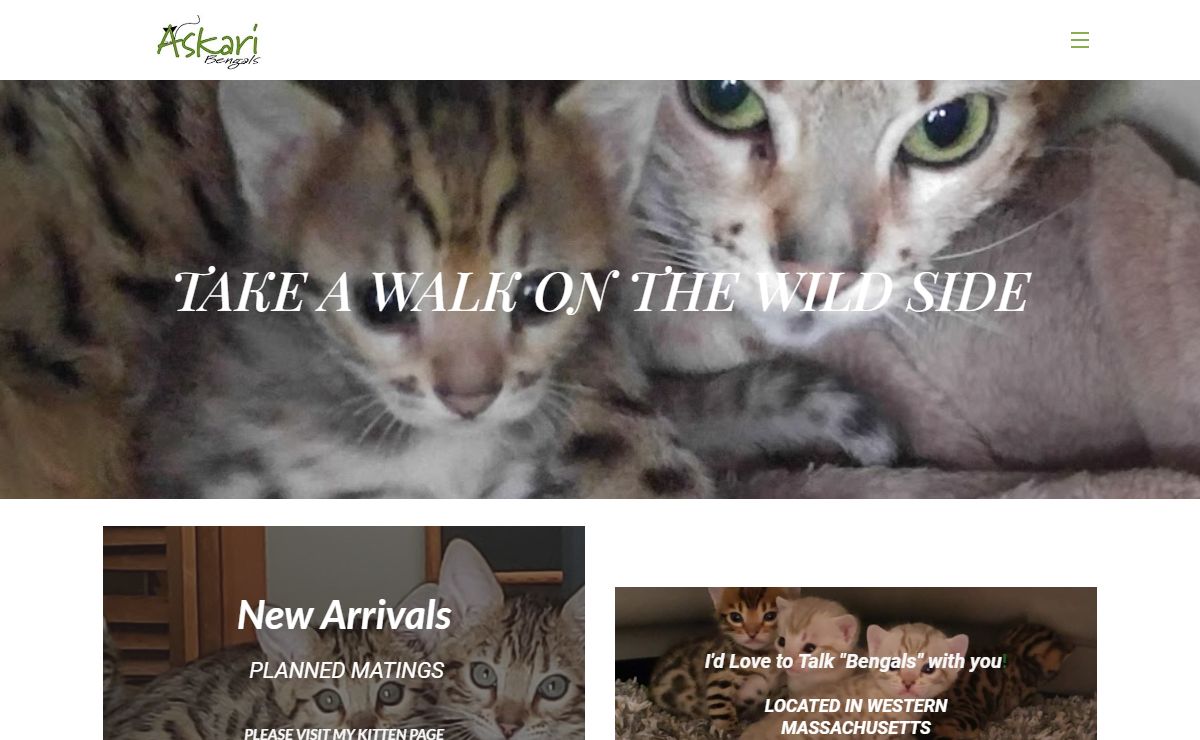Viewport: 1200px width, 740px height.
Task: Click the "Take a Walk on the Wild Side" headline
Action: pyautogui.click(x=600, y=292)
